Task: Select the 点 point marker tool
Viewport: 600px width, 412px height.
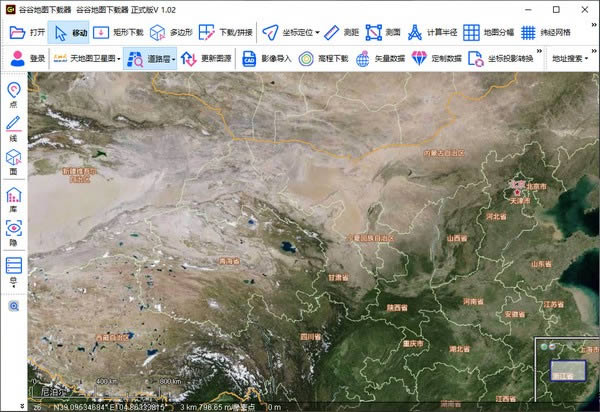Action: coord(14,94)
